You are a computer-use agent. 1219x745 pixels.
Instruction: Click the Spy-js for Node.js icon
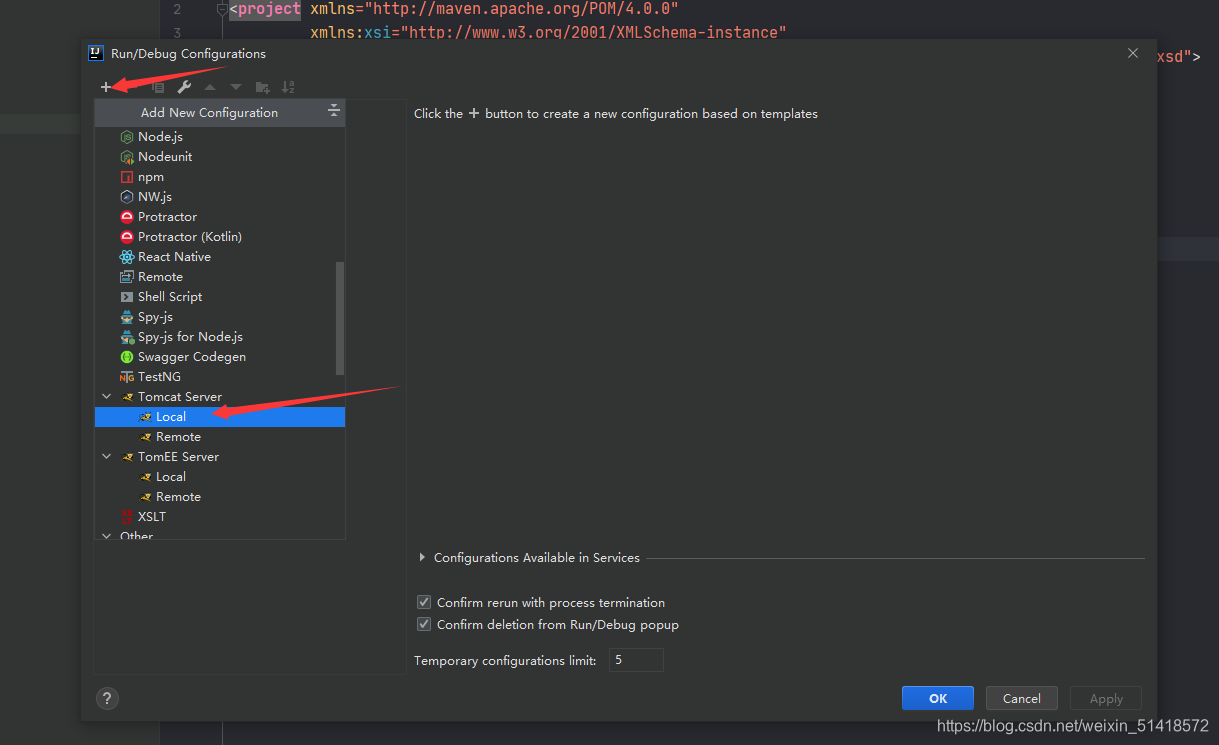(127, 337)
